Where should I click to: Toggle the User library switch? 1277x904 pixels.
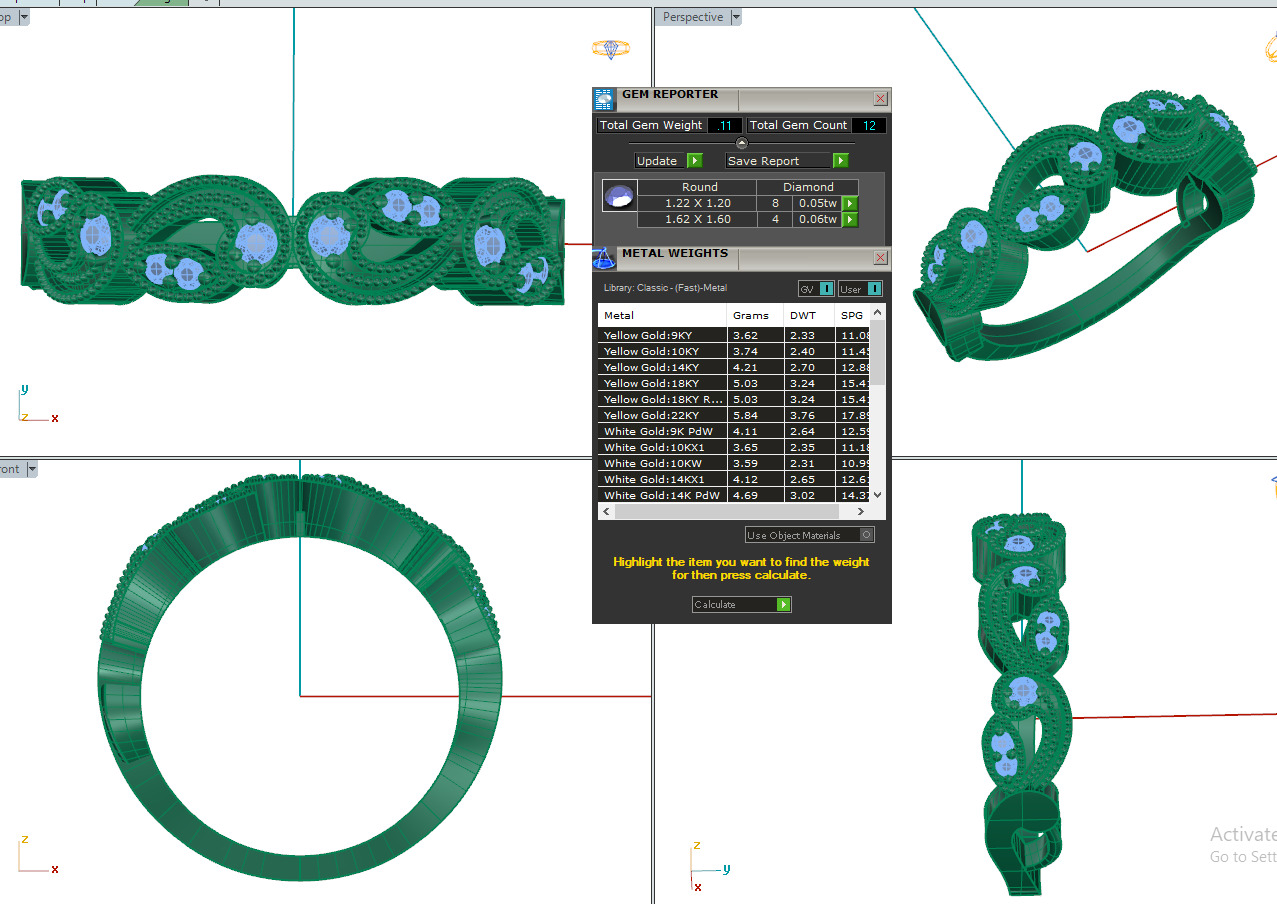coord(860,289)
